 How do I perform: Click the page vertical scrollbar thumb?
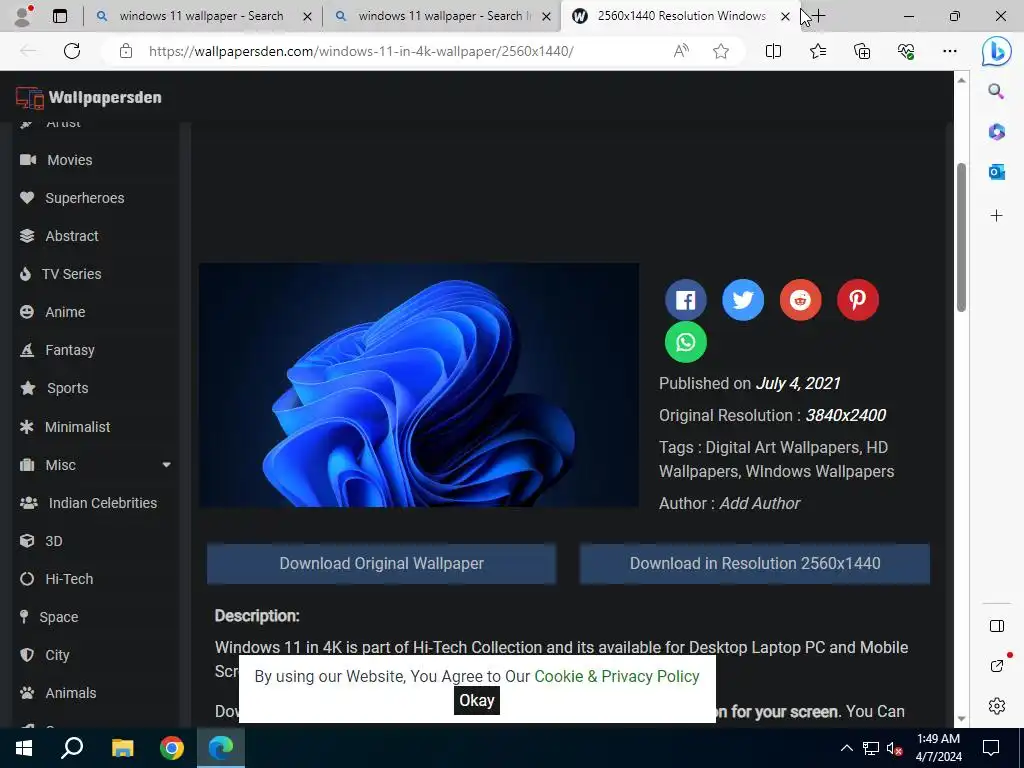click(x=961, y=237)
